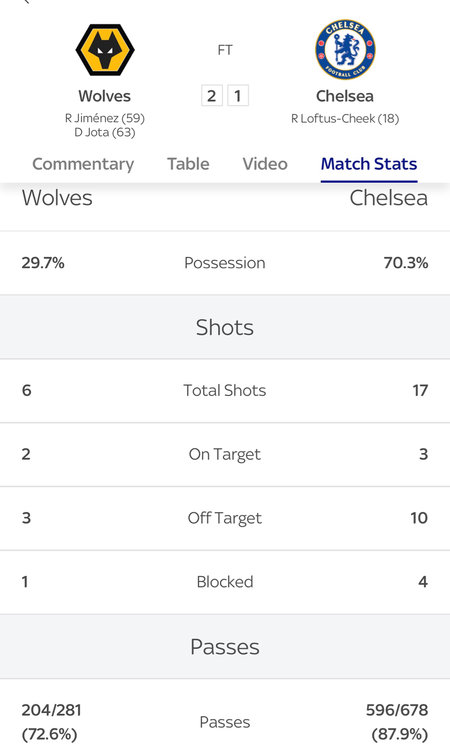This screenshot has height=750, width=450.
Task: Tap the Passes section header
Action: (x=225, y=647)
